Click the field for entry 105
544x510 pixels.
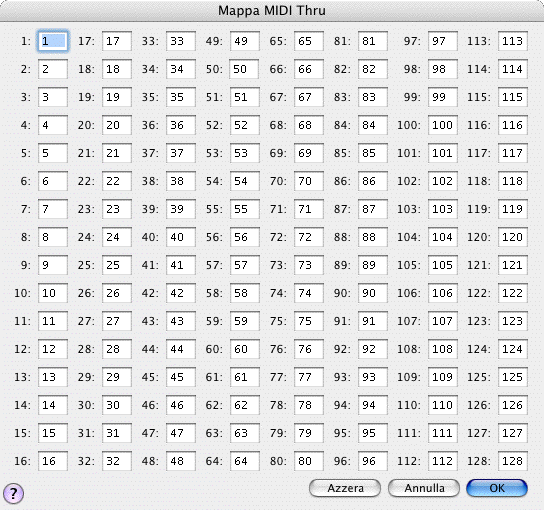[x=443, y=265]
